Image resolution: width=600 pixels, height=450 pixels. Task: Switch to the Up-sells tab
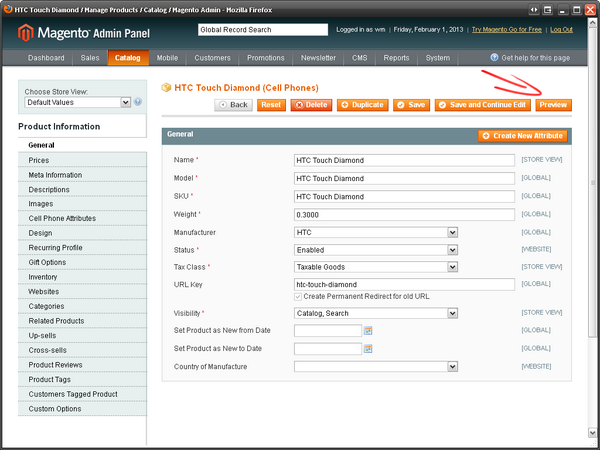click(82, 336)
